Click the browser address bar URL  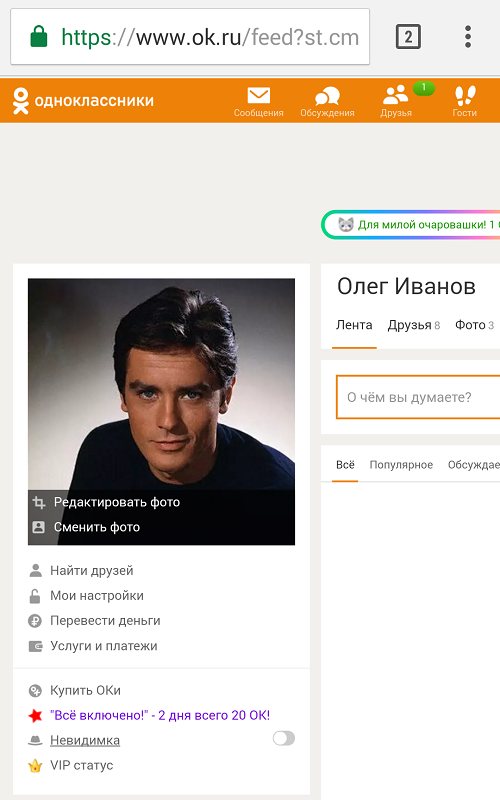210,37
